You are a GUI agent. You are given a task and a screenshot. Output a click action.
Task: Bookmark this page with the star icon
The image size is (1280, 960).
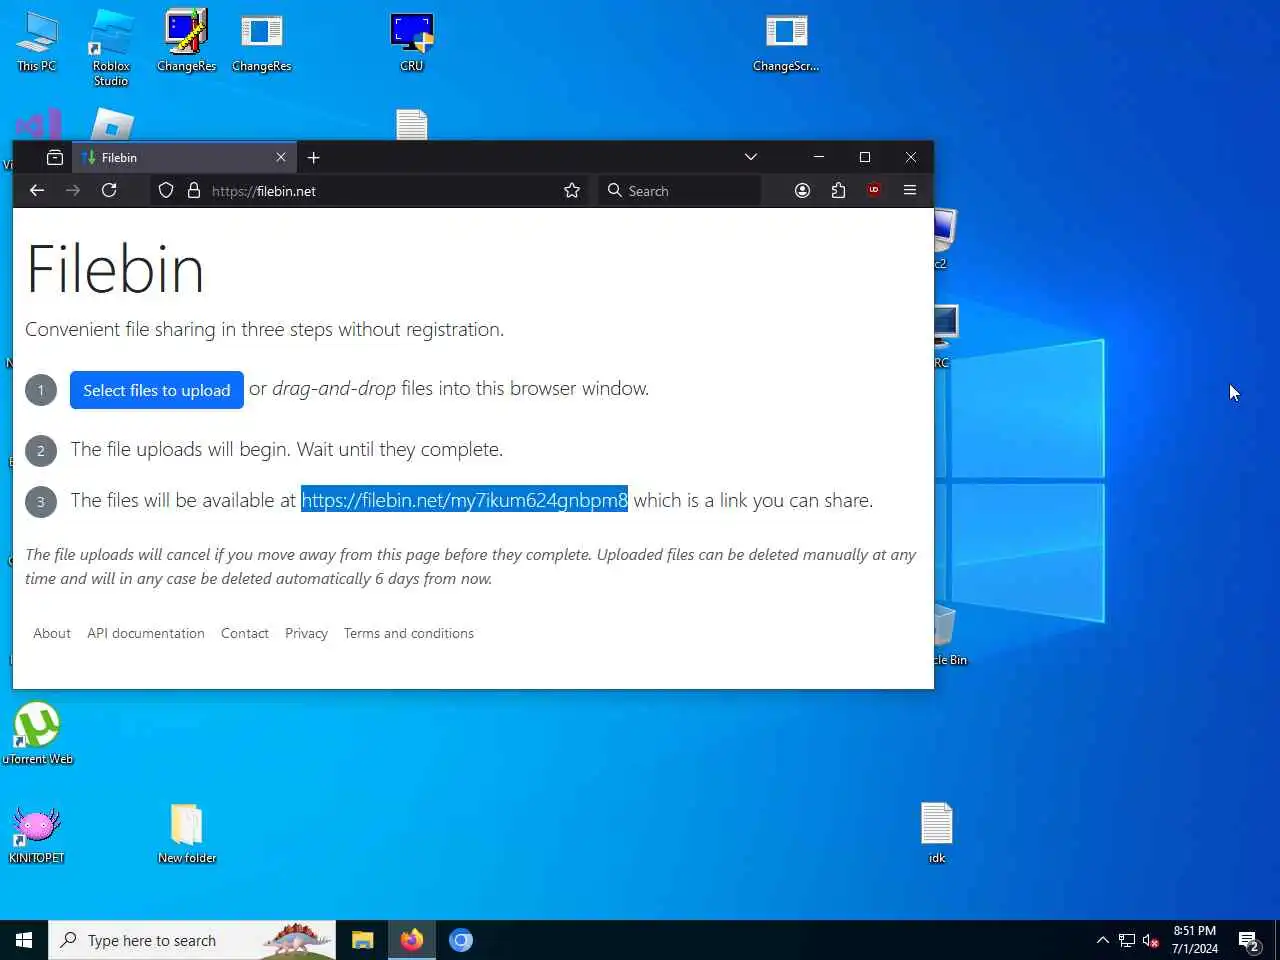[572, 190]
